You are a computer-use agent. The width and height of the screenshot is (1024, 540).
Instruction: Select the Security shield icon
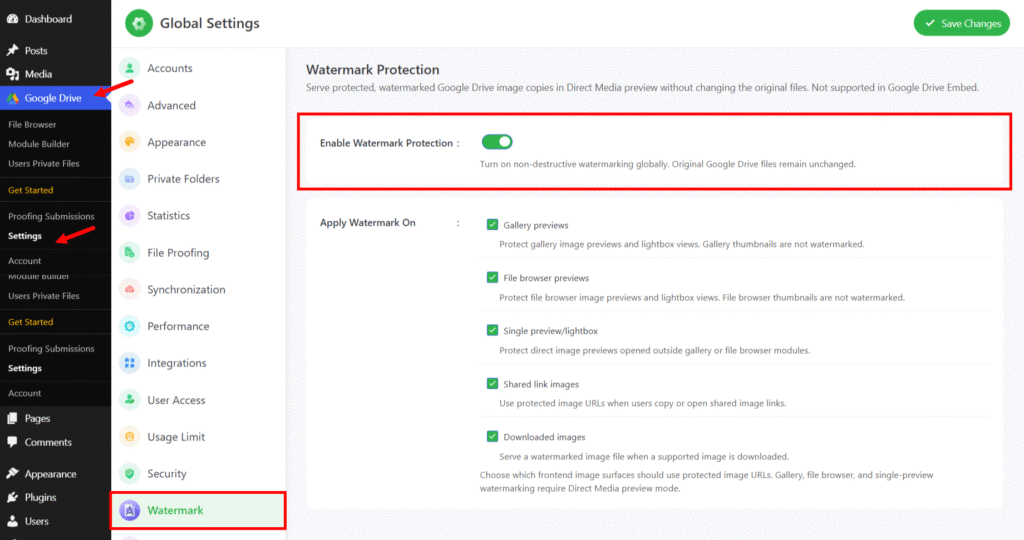(129, 473)
